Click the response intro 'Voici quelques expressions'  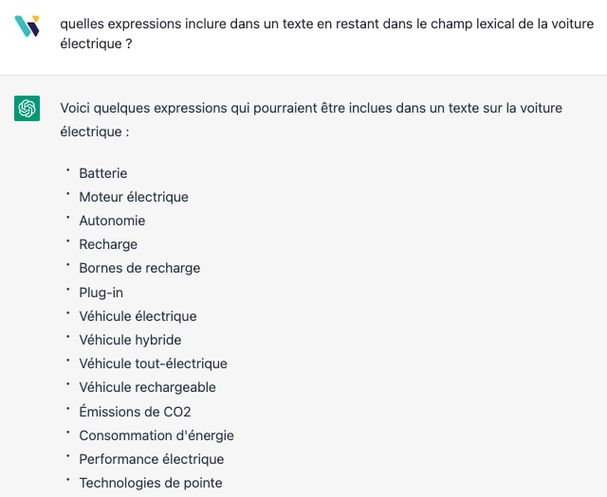coord(311,120)
